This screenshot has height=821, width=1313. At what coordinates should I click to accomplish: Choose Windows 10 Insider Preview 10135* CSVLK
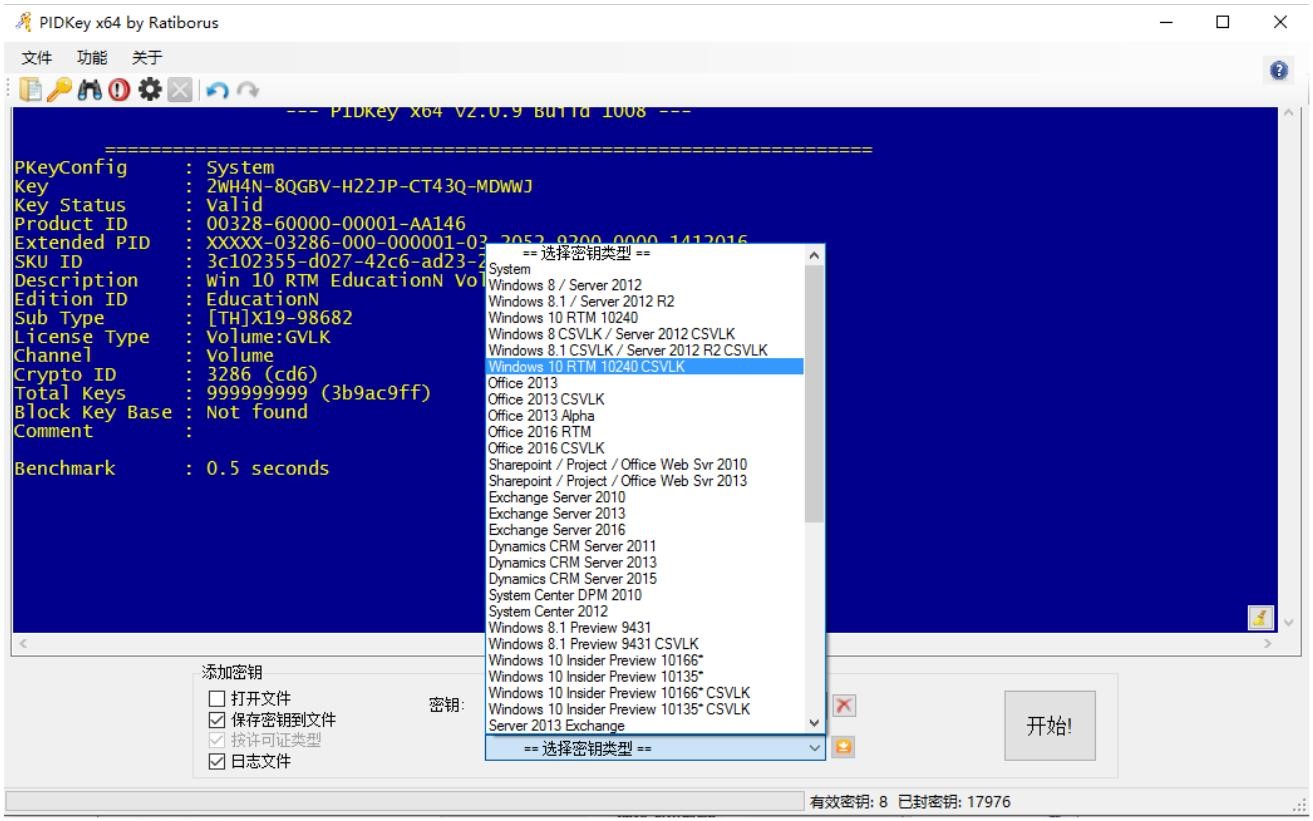(x=645, y=709)
